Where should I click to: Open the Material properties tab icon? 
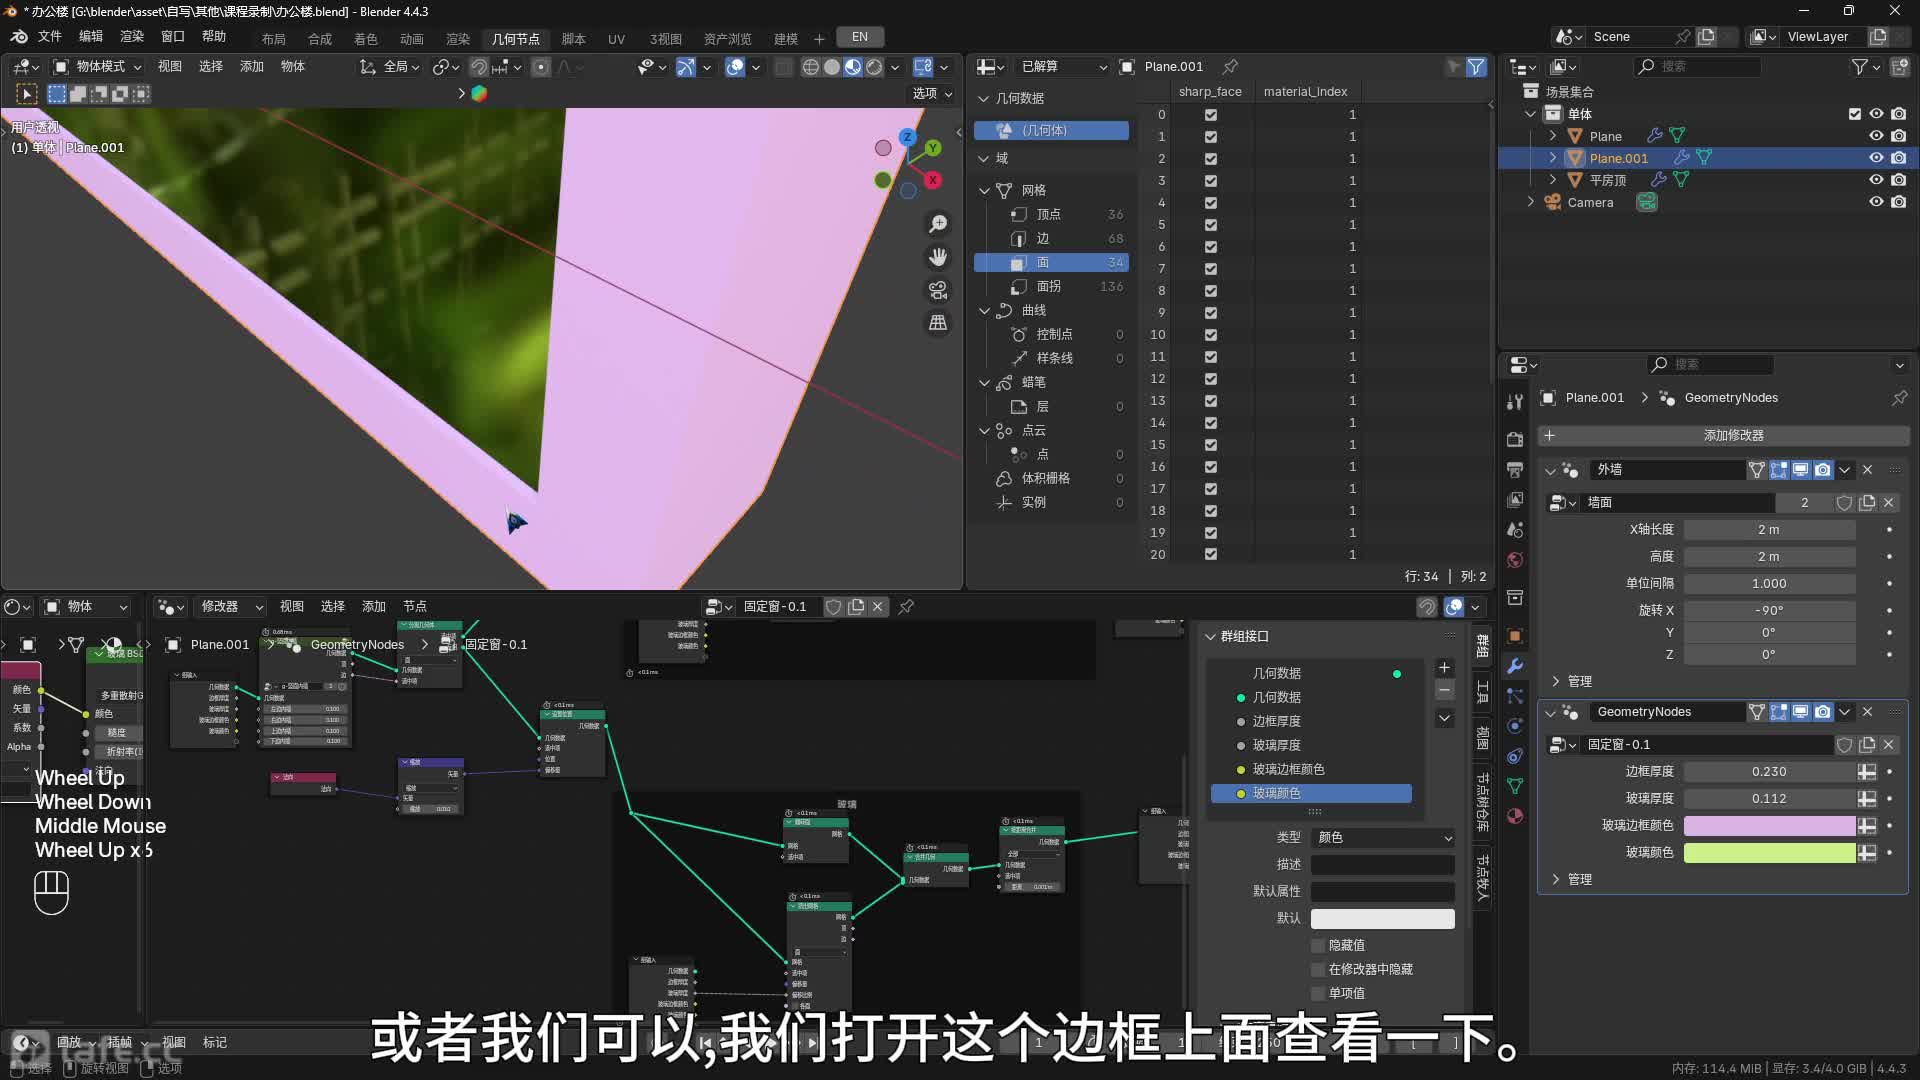(x=1515, y=816)
